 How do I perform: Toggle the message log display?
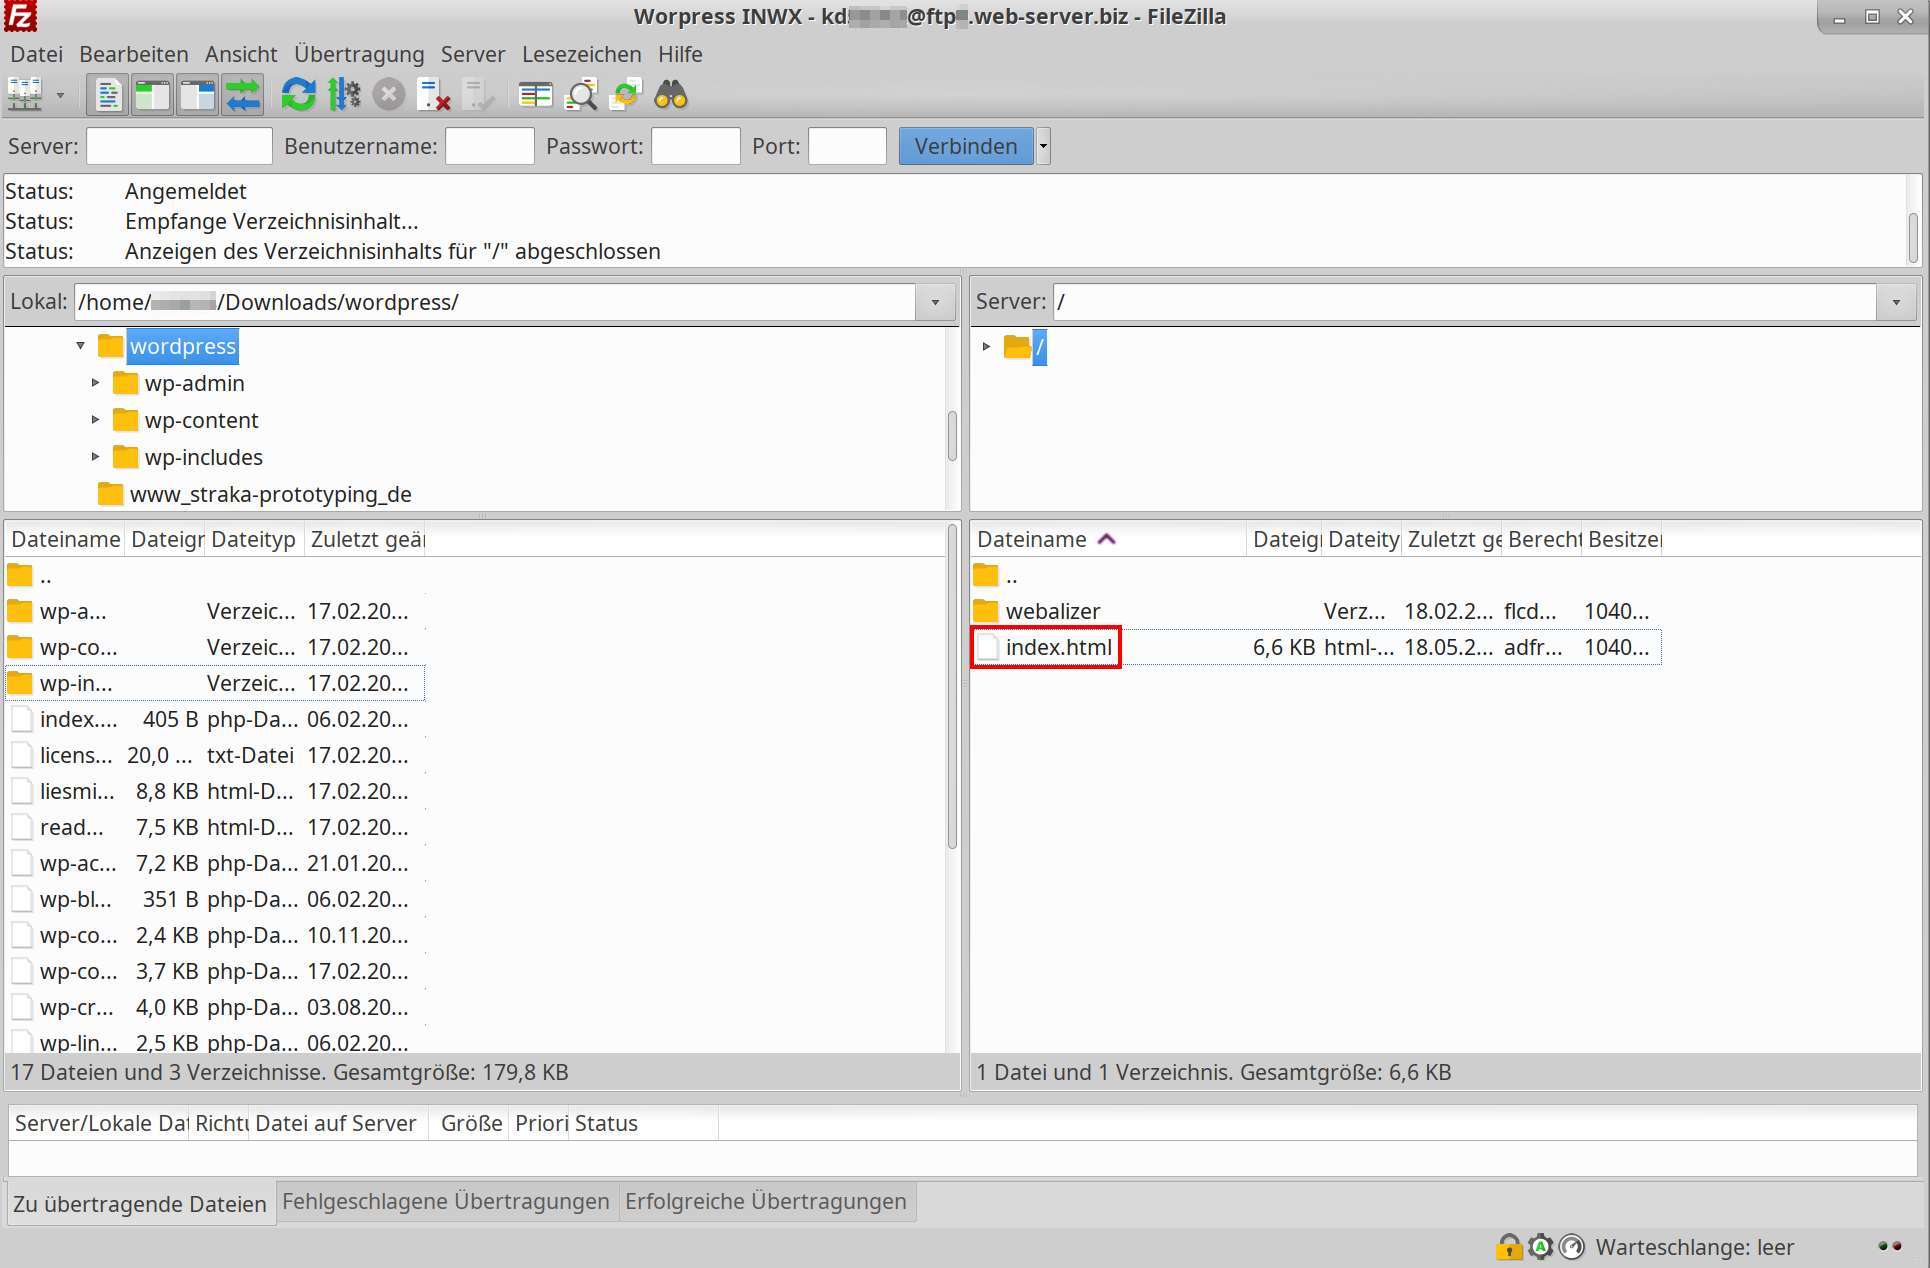107,95
